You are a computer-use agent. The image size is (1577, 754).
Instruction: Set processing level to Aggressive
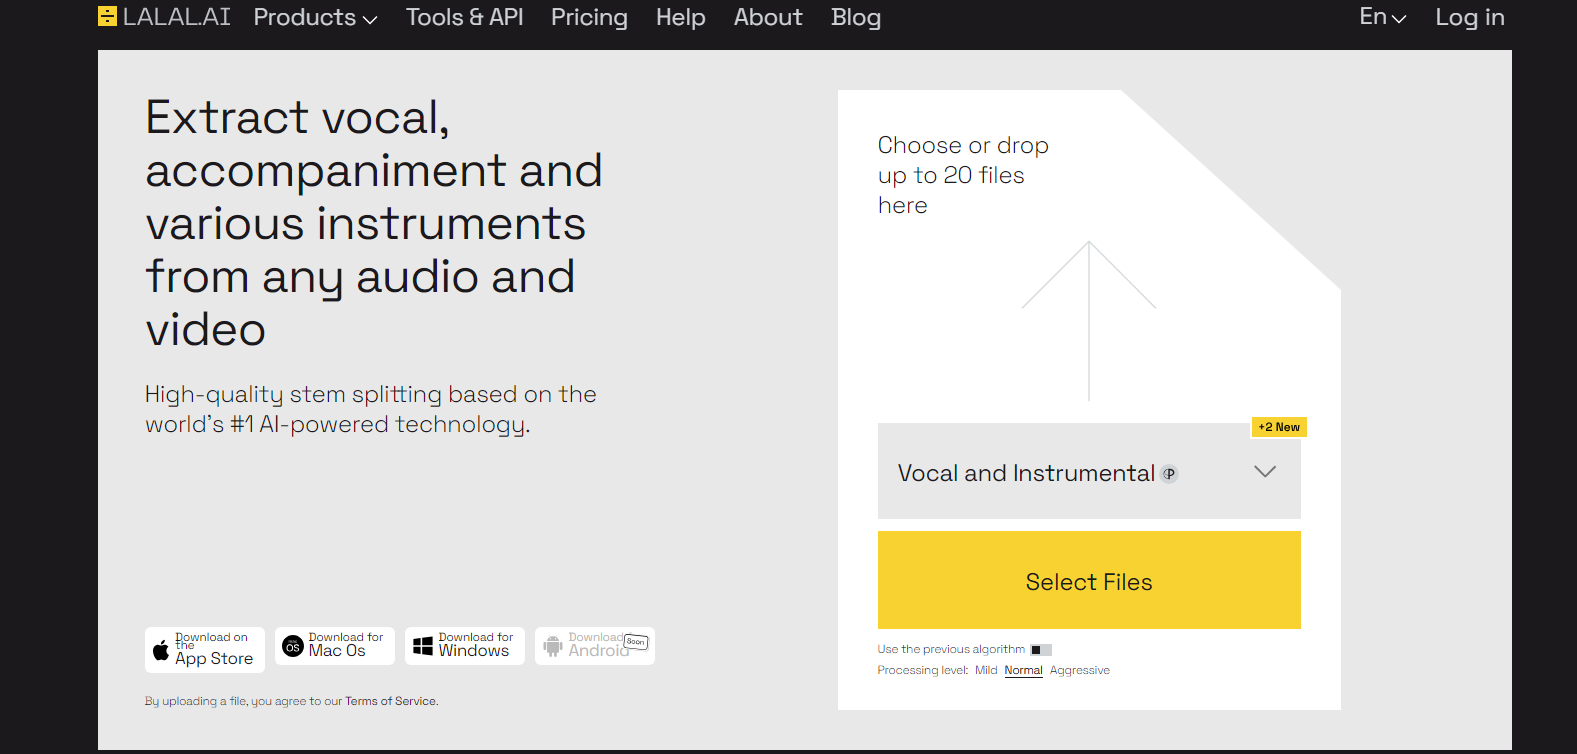click(1079, 670)
